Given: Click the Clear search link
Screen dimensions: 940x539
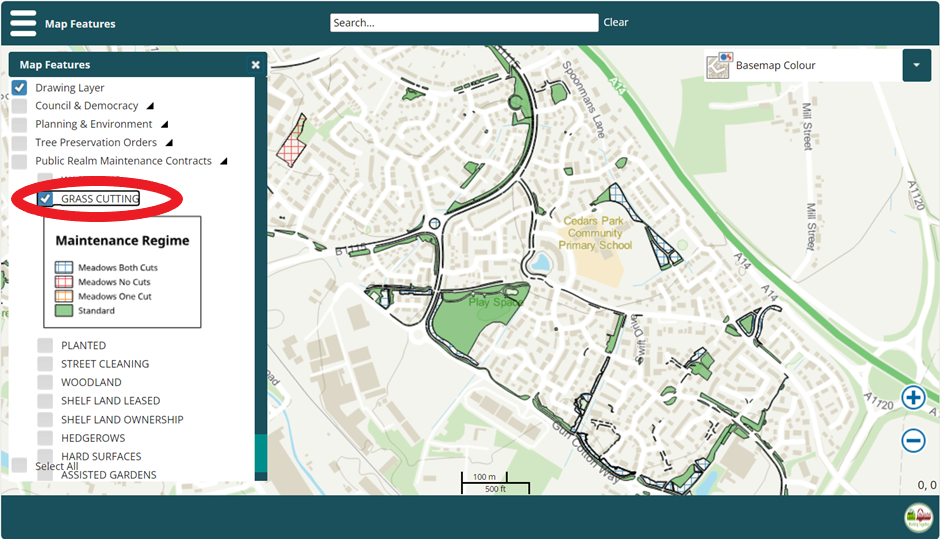Looking at the screenshot, I should point(615,22).
